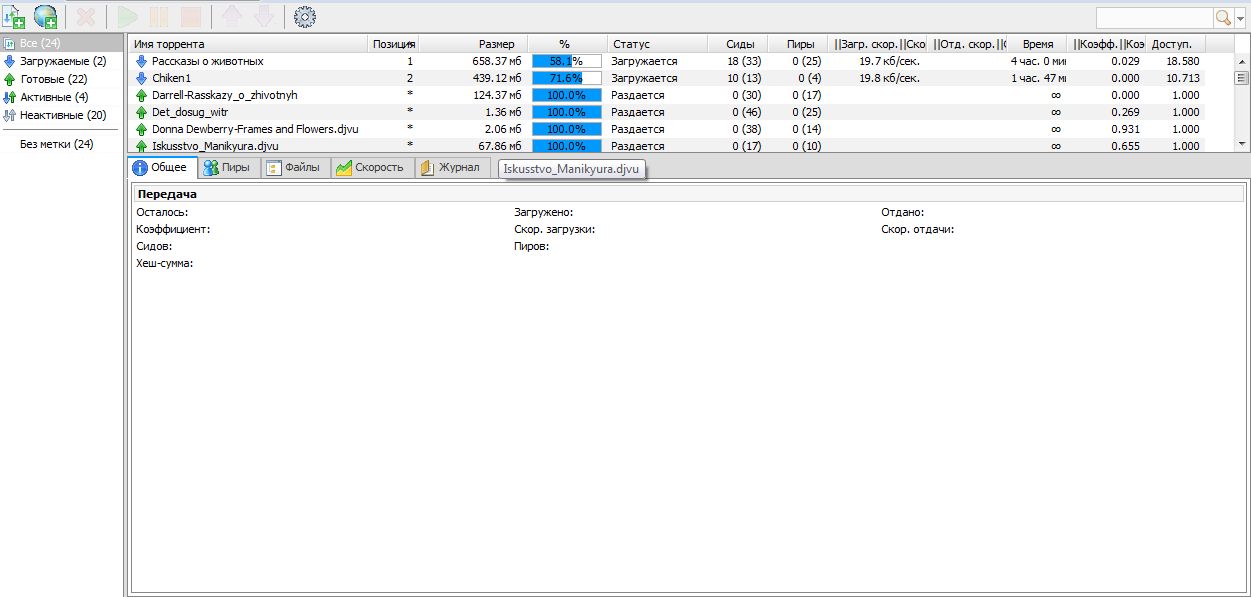Click seeds value 18 (33)
Screen dimensions: 1251x597
(744, 61)
